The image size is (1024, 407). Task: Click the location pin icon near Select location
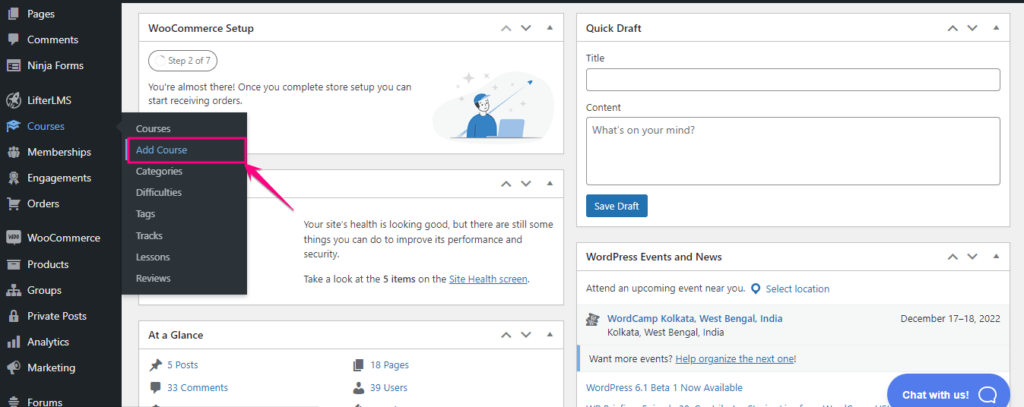(x=756, y=289)
